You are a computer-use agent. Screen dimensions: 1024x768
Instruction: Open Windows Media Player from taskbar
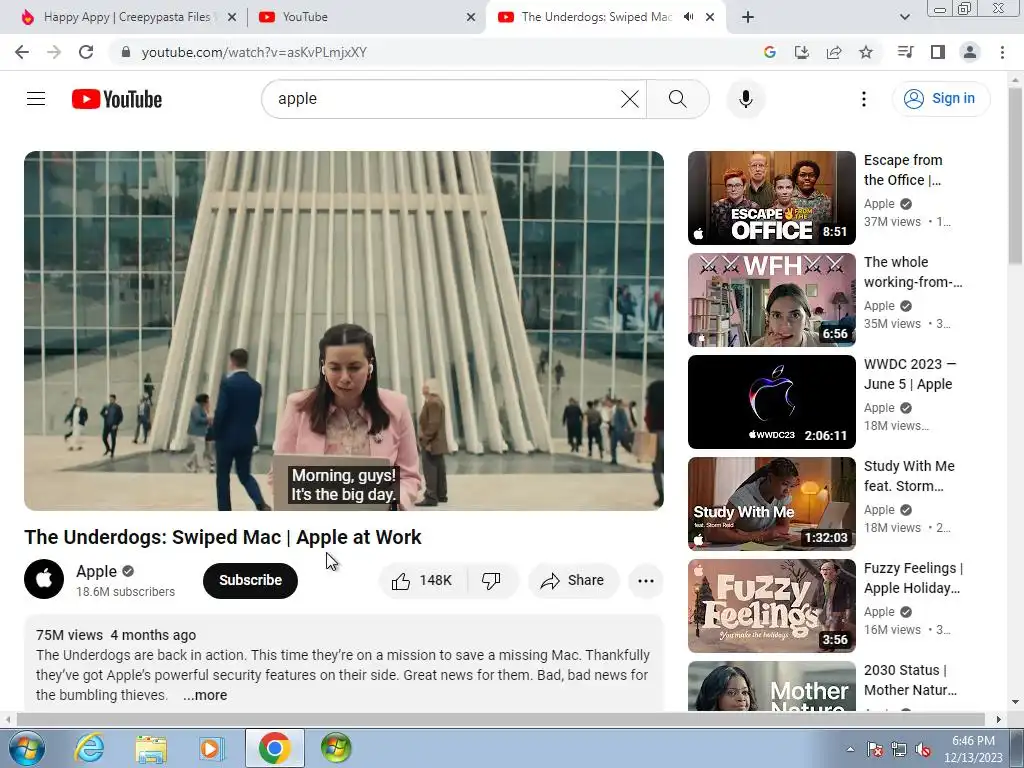click(x=211, y=748)
